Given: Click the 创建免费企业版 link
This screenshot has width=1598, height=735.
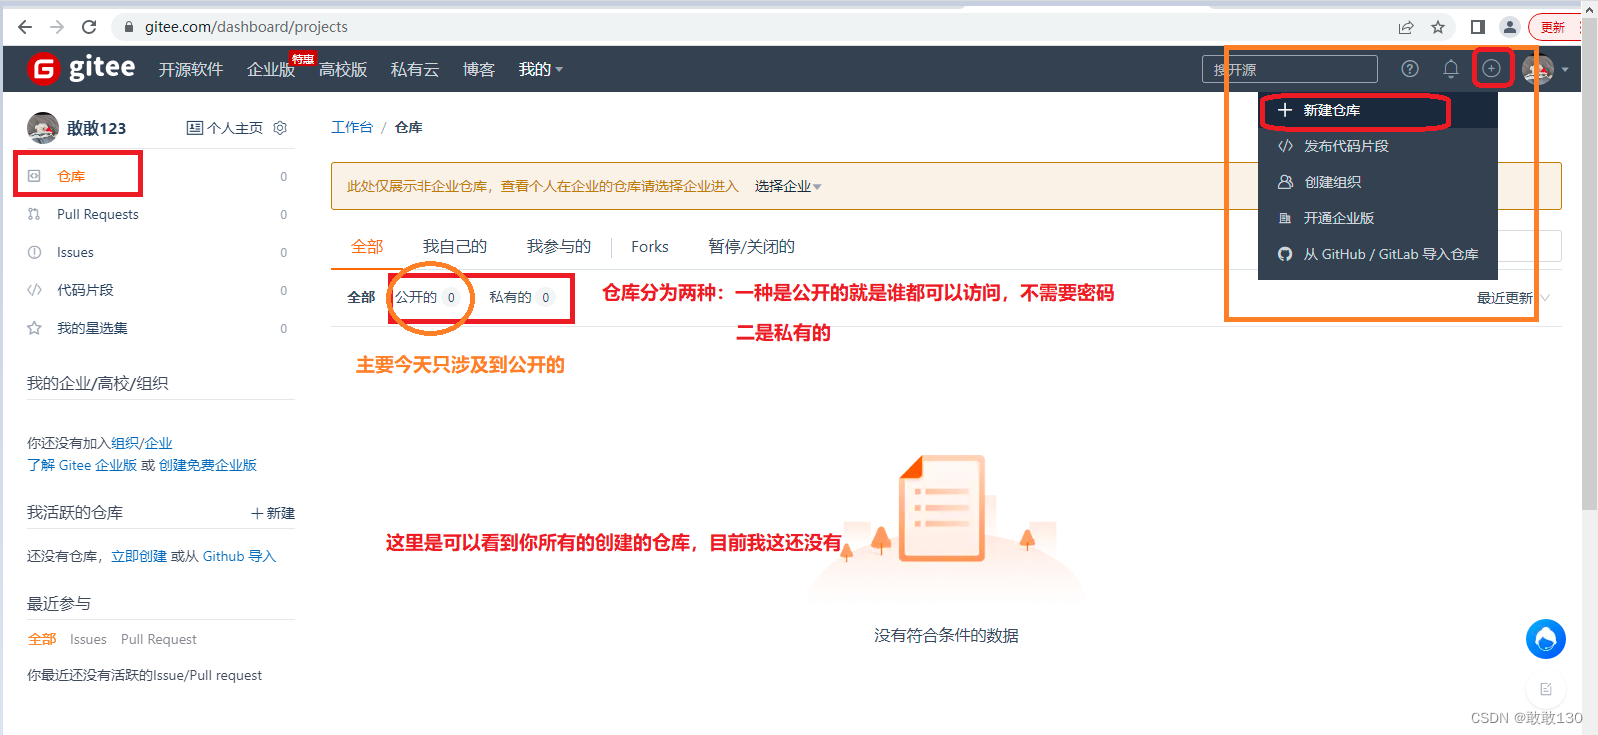Looking at the screenshot, I should [208, 465].
